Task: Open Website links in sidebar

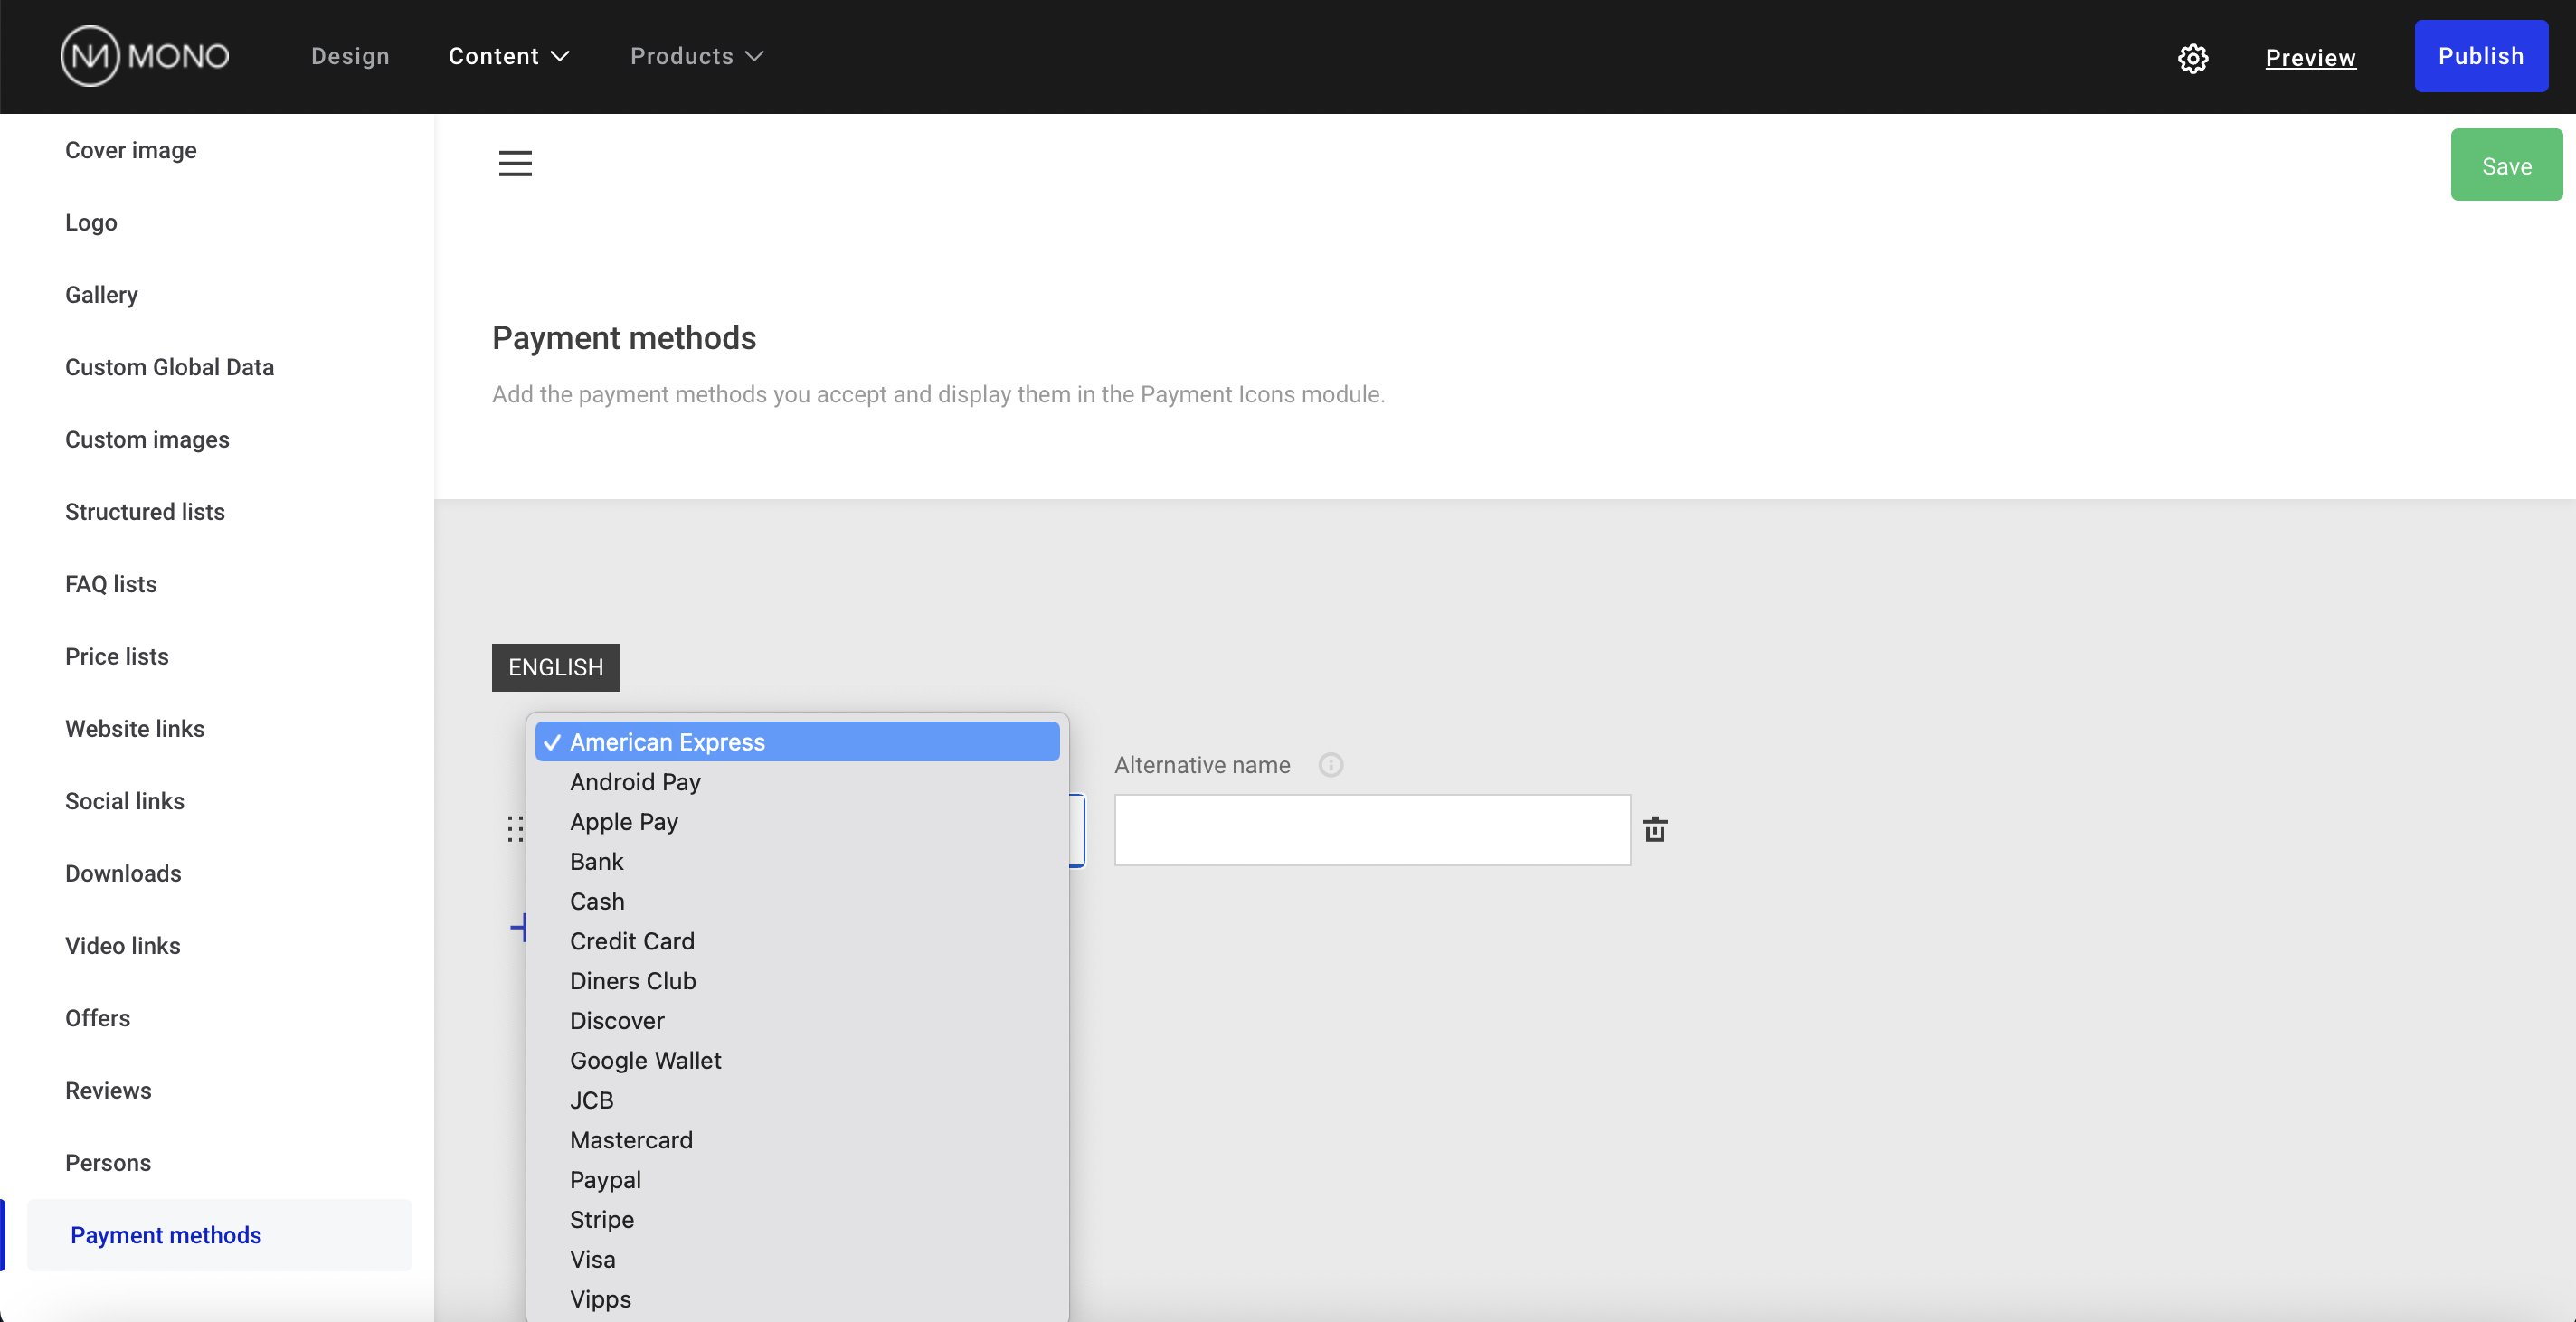Action: pyautogui.click(x=135, y=729)
